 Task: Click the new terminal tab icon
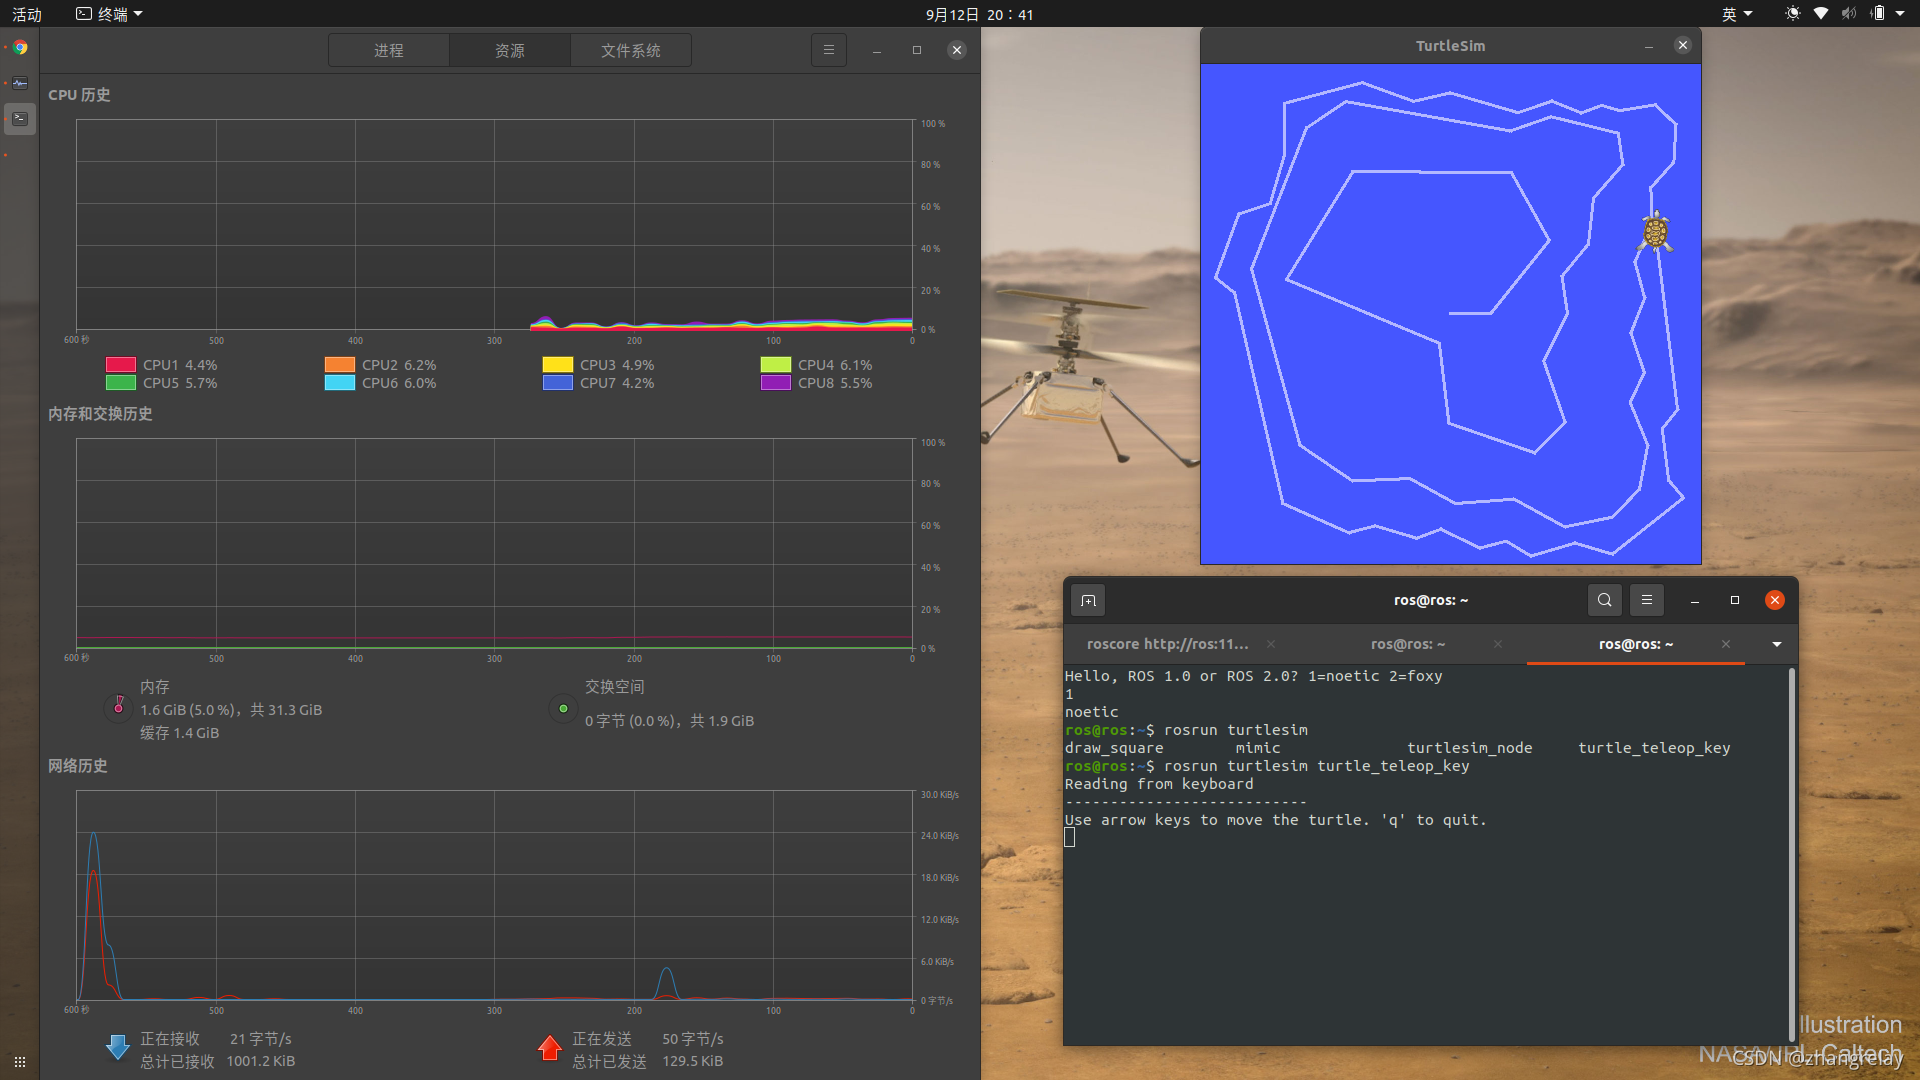[x=1088, y=600]
